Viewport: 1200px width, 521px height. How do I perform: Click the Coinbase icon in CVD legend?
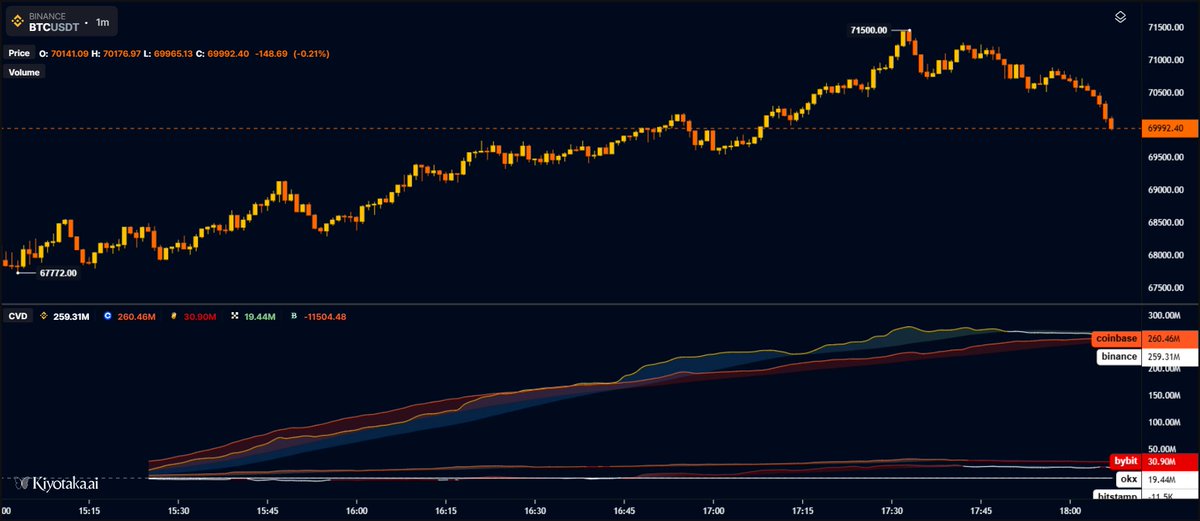107,316
